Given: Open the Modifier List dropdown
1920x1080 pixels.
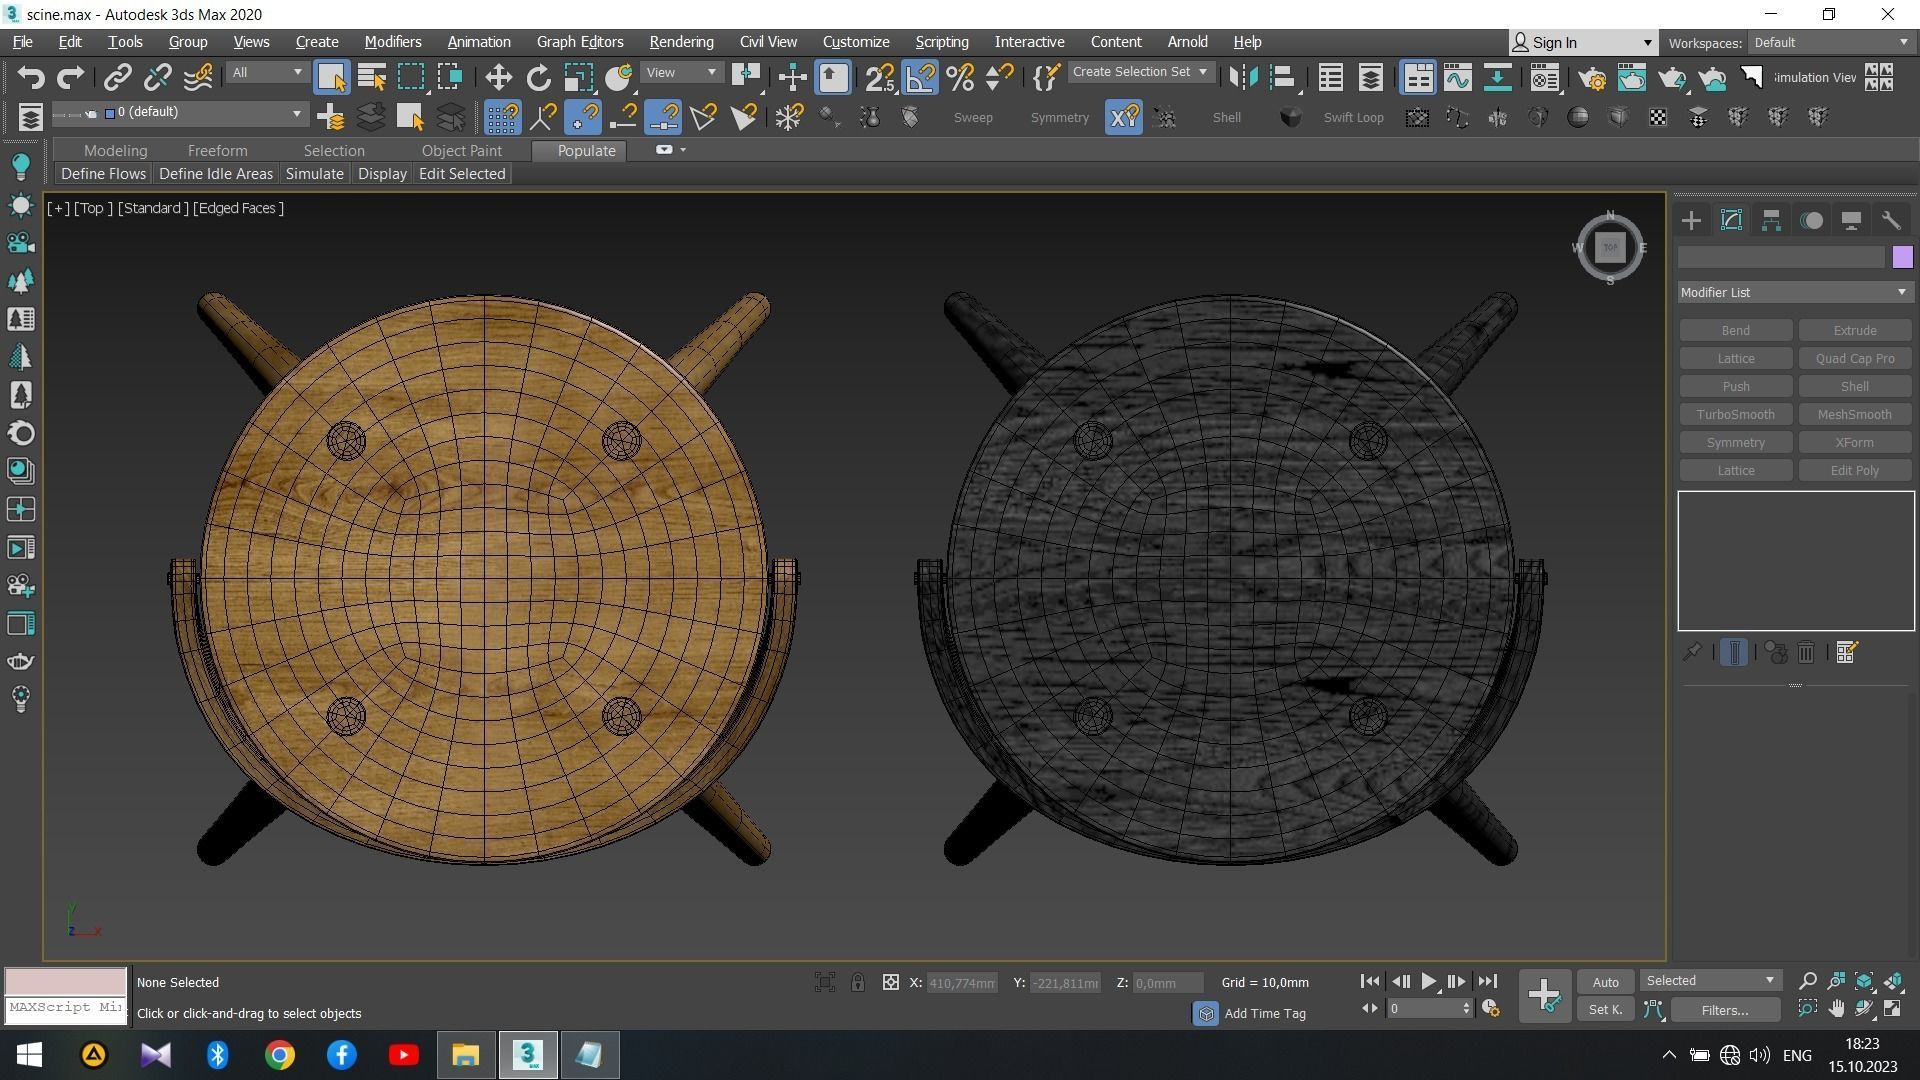Looking at the screenshot, I should [1794, 292].
